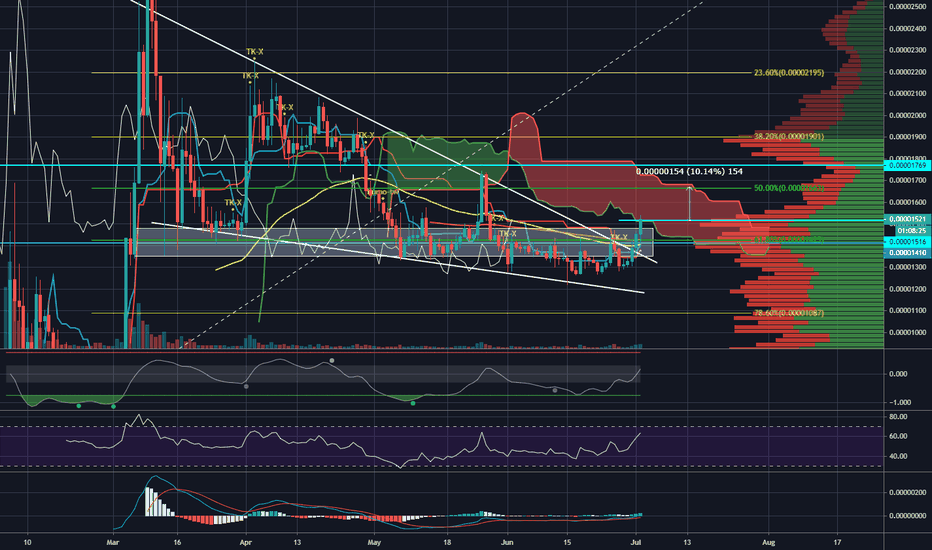The image size is (932, 550).
Task: Click 0.00001000 on the price axis
Action: pyautogui.click(x=908, y=332)
